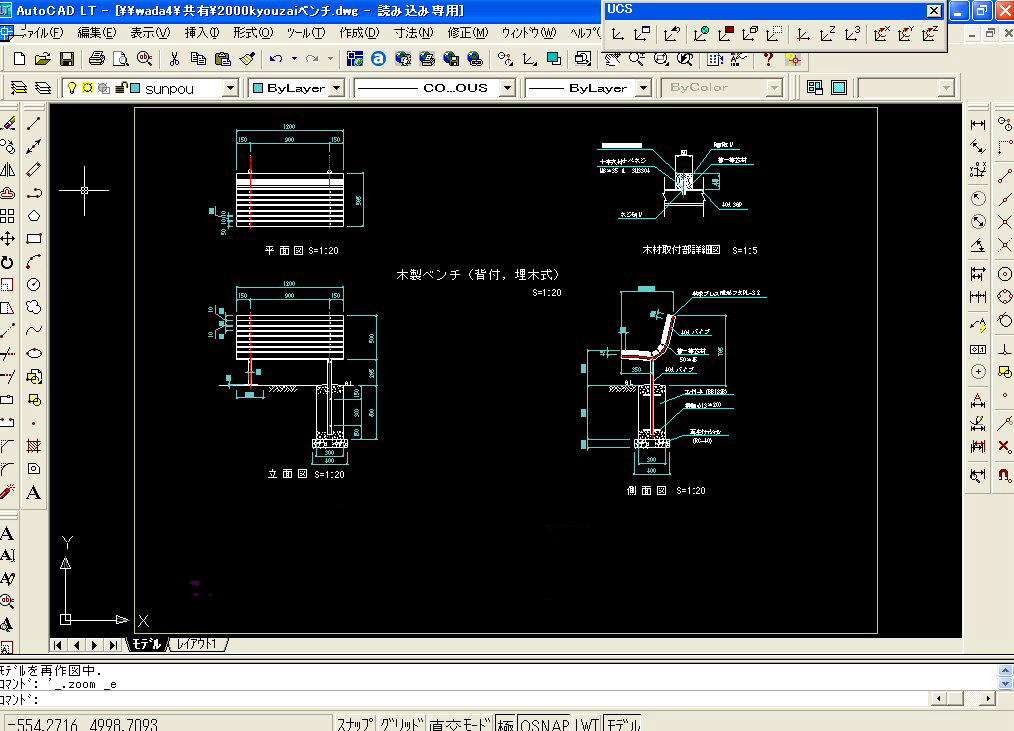Toggle モデル space button in status bar
Screen dimensions: 1014x731
coord(622,724)
